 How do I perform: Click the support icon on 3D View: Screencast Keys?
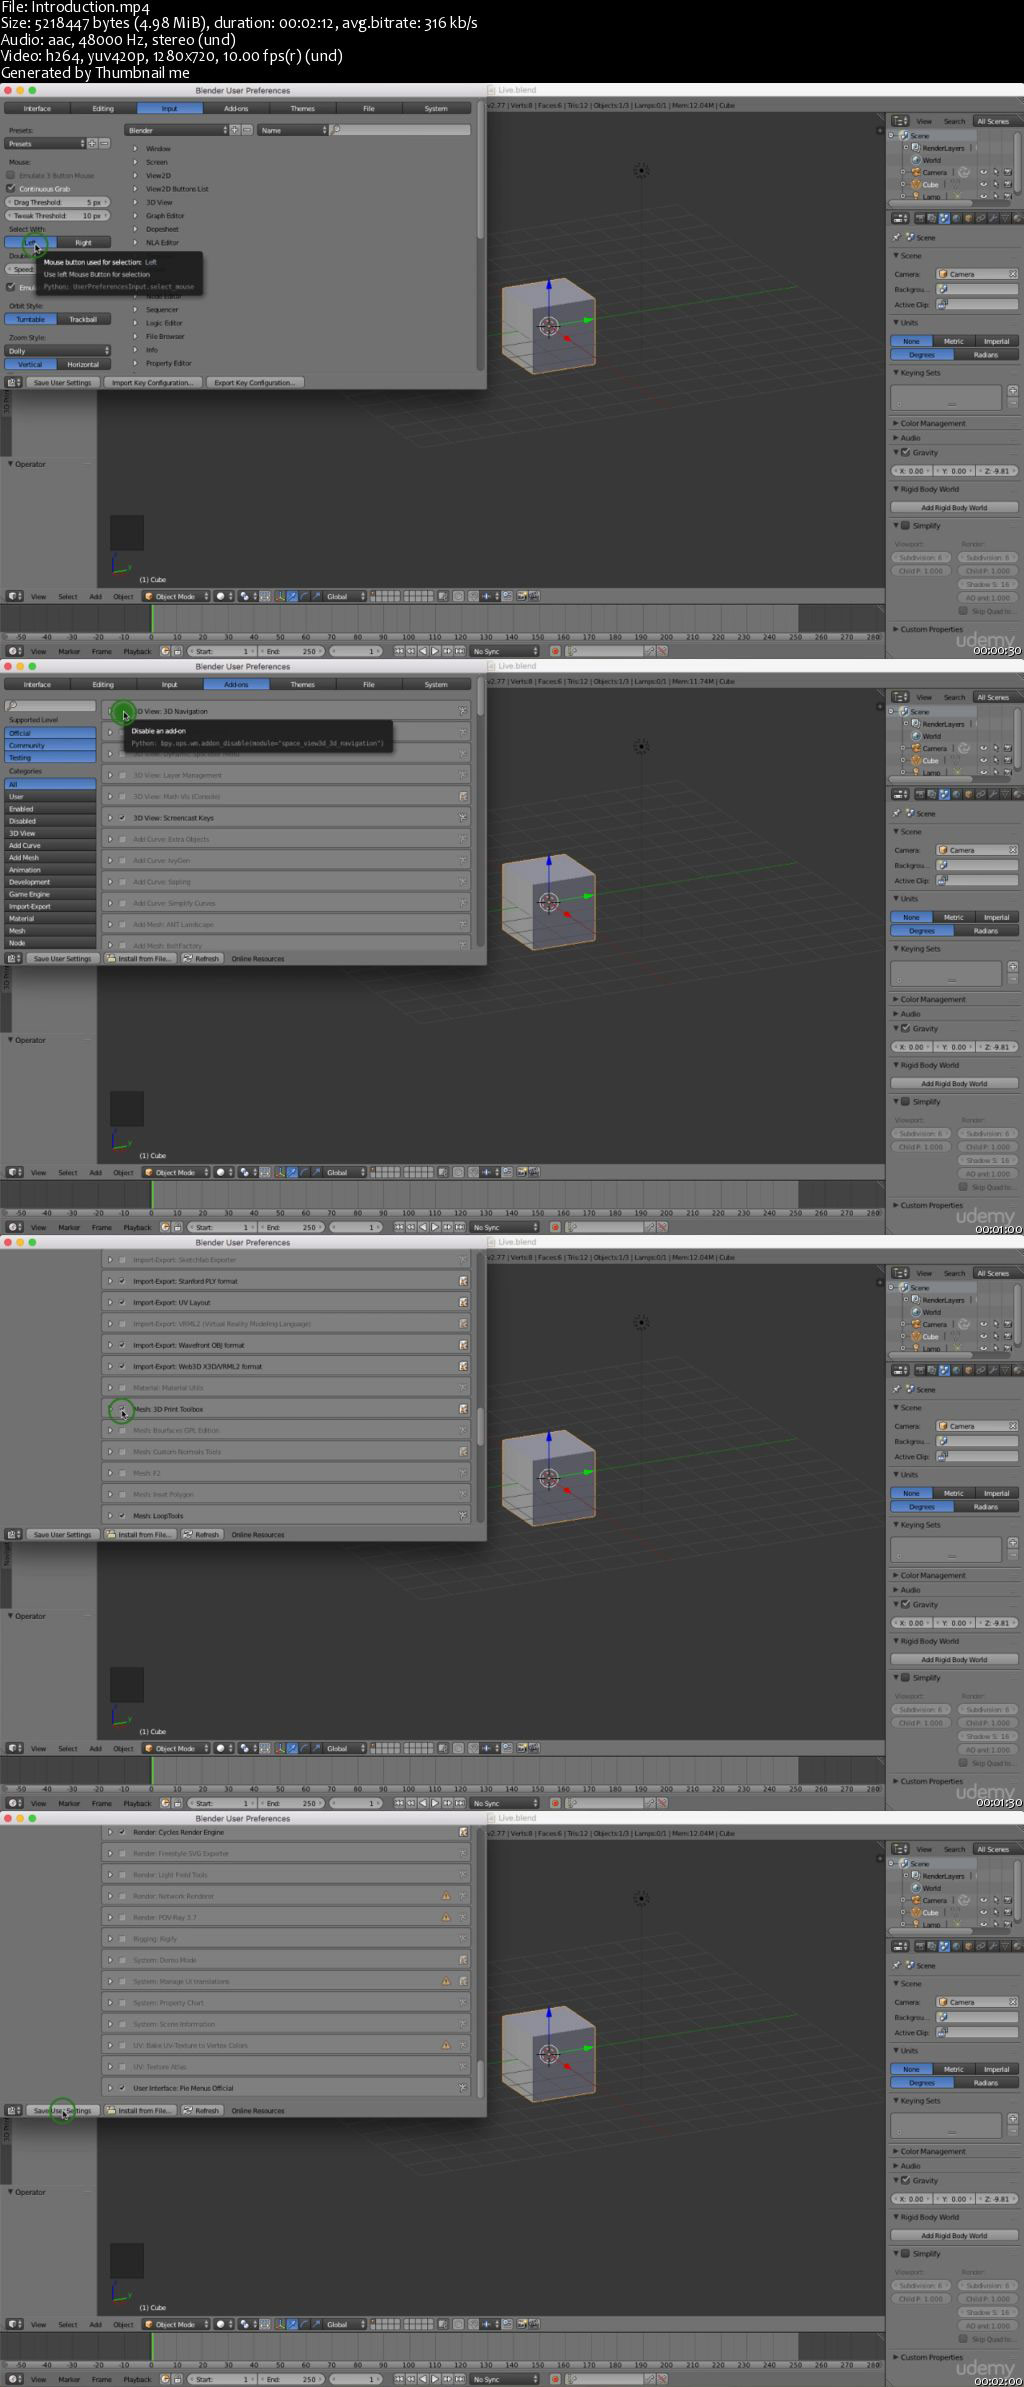coord(463,817)
